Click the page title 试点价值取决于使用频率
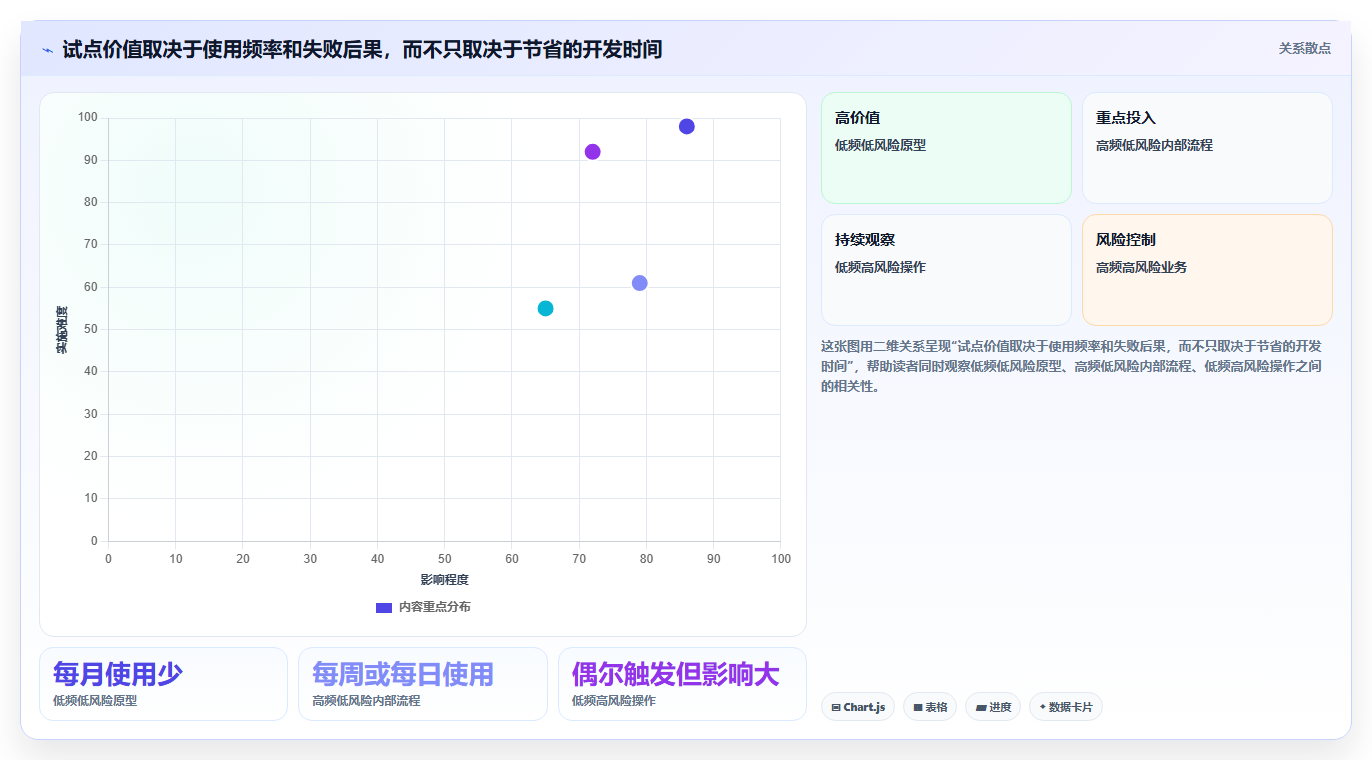The image size is (1372, 760). pyautogui.click(x=362, y=49)
